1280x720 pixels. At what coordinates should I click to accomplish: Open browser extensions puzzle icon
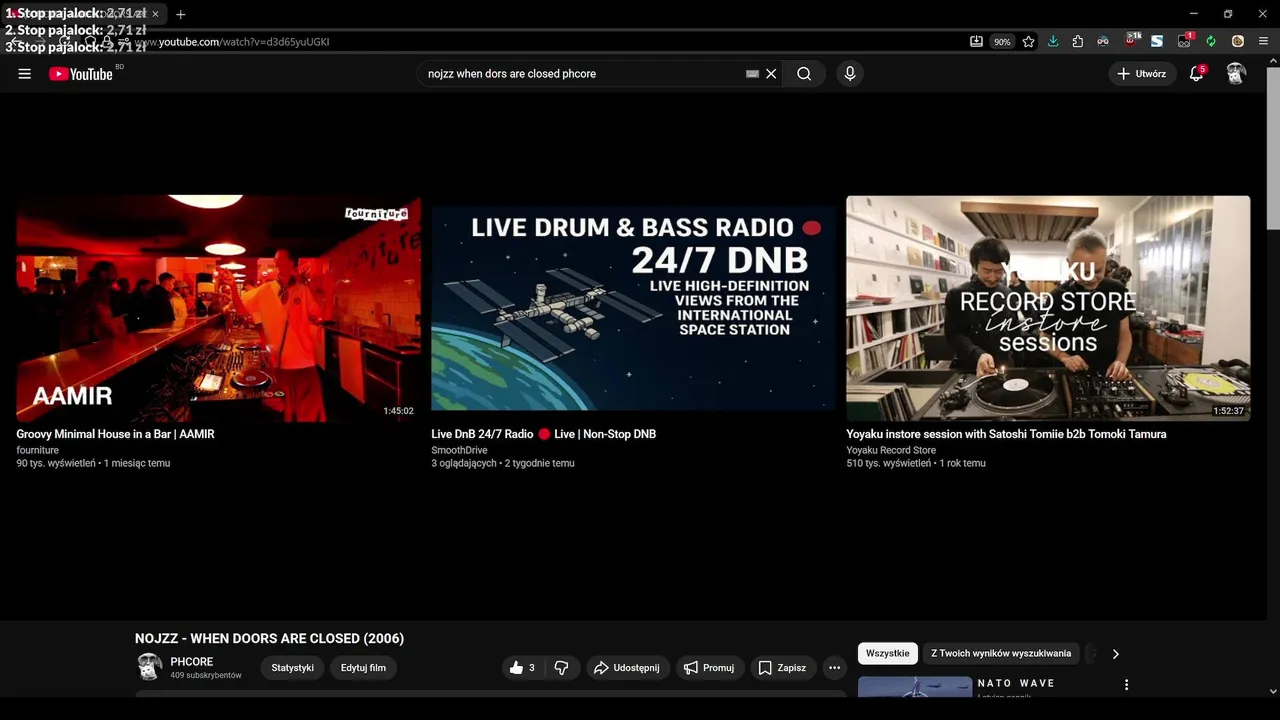click(1077, 42)
